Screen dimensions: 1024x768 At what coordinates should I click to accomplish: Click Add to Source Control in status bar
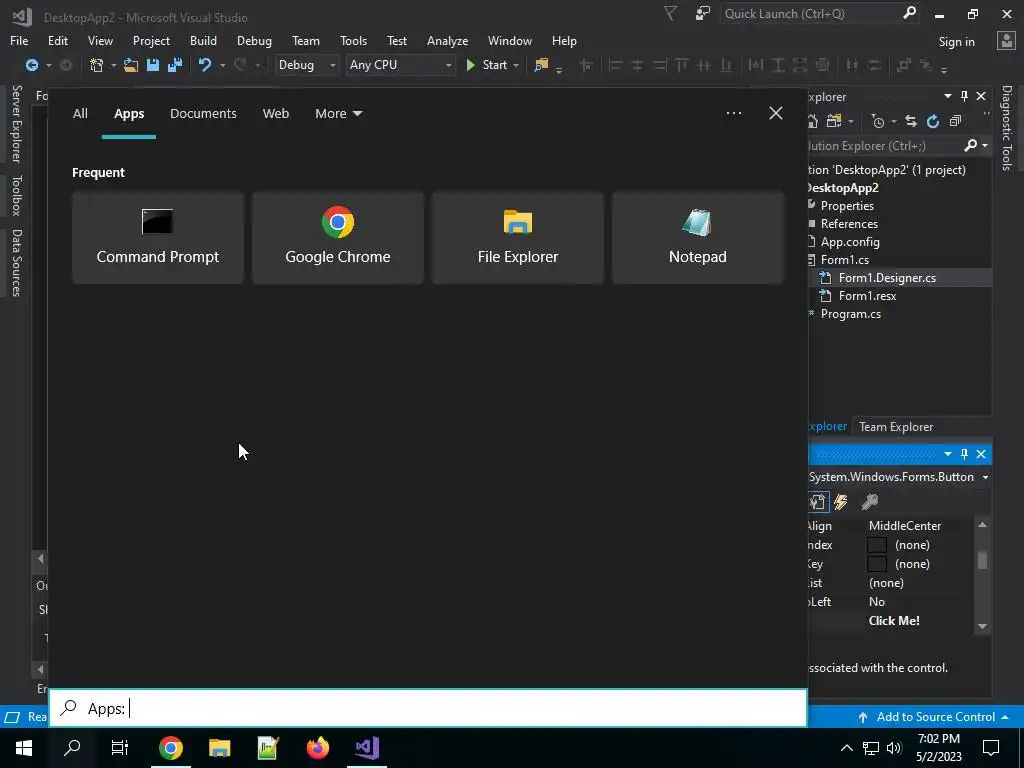point(935,717)
